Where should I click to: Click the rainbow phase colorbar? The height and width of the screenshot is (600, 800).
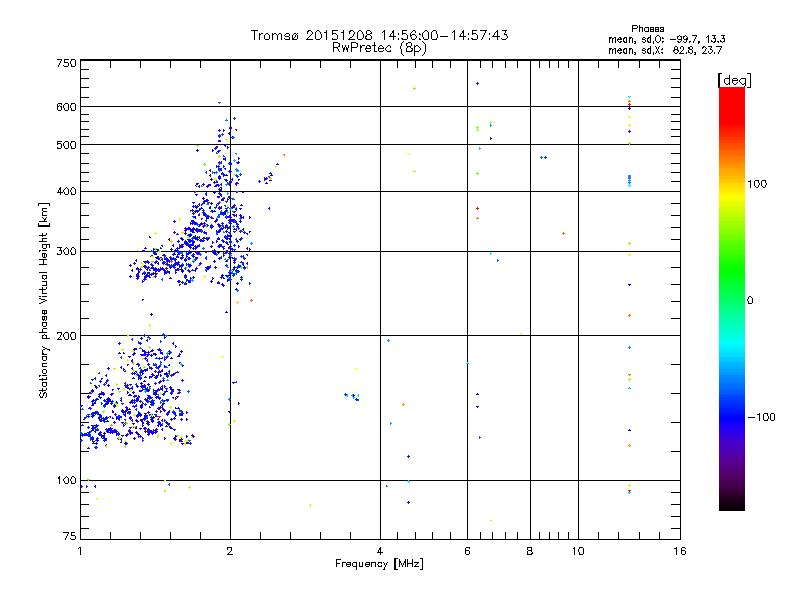(x=732, y=298)
